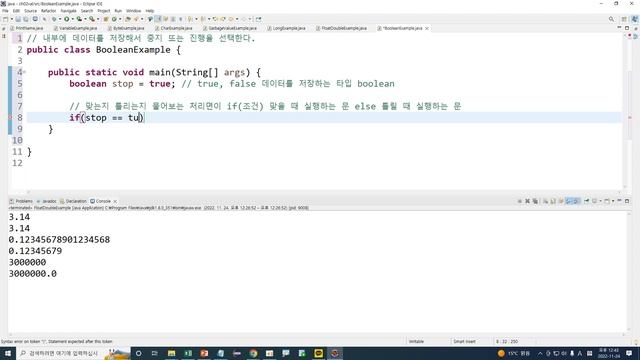Open the Help menu
Image resolution: width=640 pixels, height=360 pixels.
[150, 11]
